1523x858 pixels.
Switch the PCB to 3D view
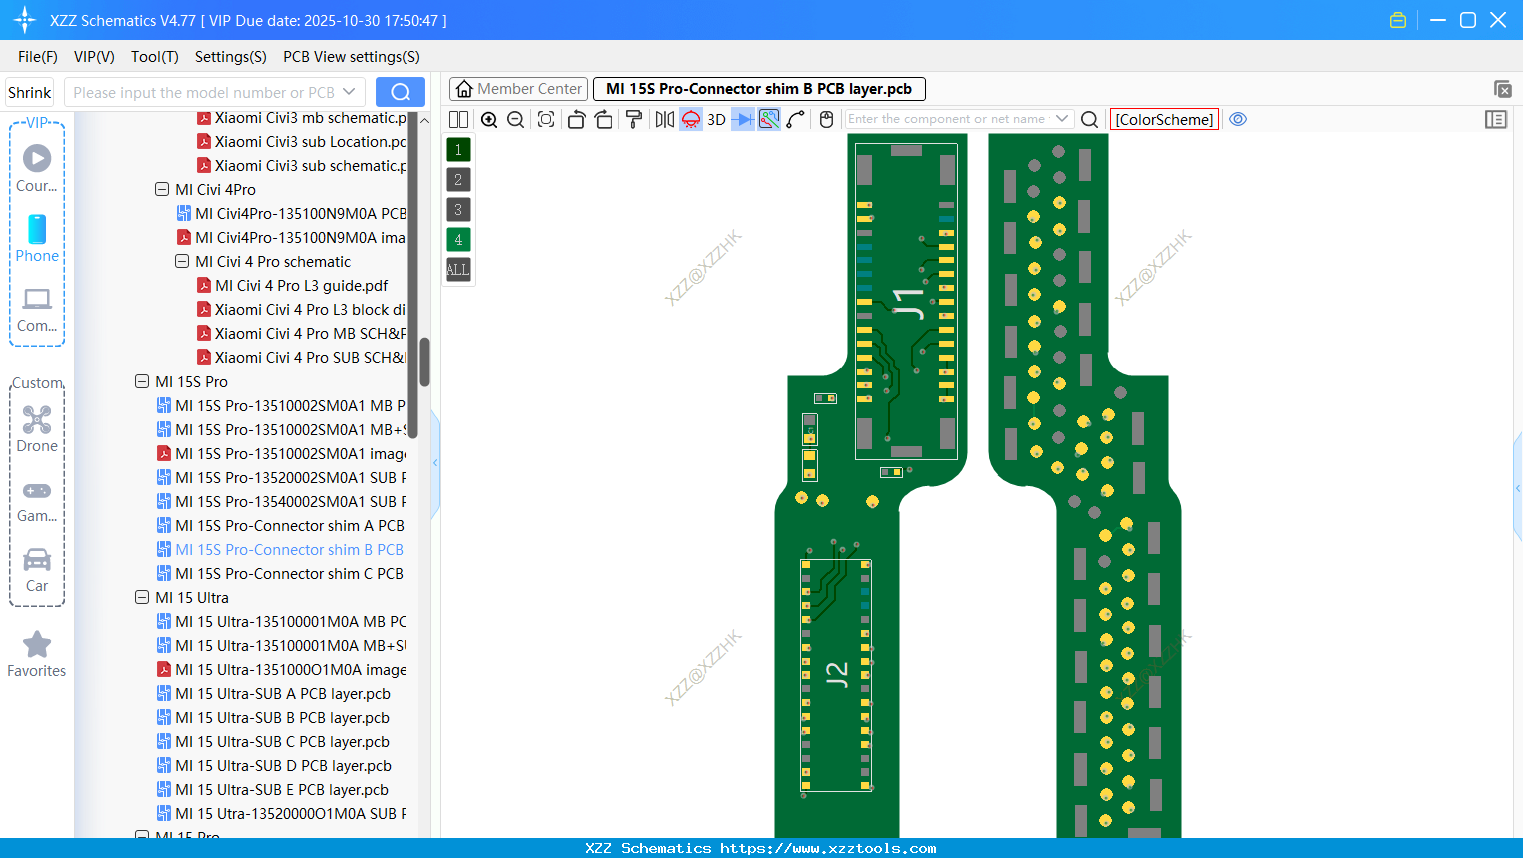pos(716,119)
